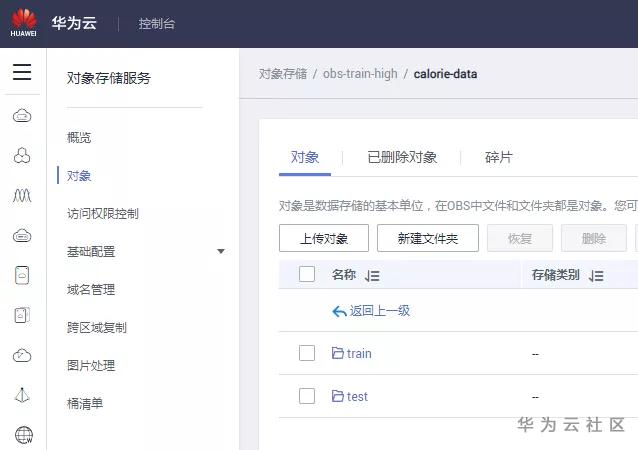
Task: Tick the select-all checkbox in table header
Action: point(307,274)
